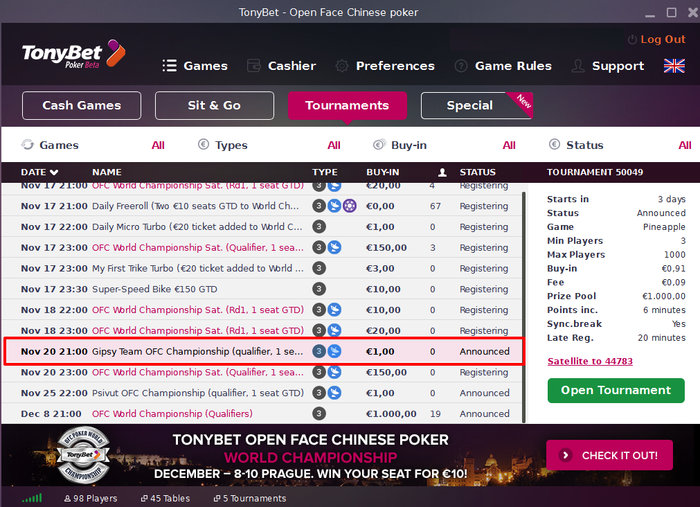Click the Log Out link
Image resolution: width=700 pixels, height=507 pixels.
tap(663, 39)
